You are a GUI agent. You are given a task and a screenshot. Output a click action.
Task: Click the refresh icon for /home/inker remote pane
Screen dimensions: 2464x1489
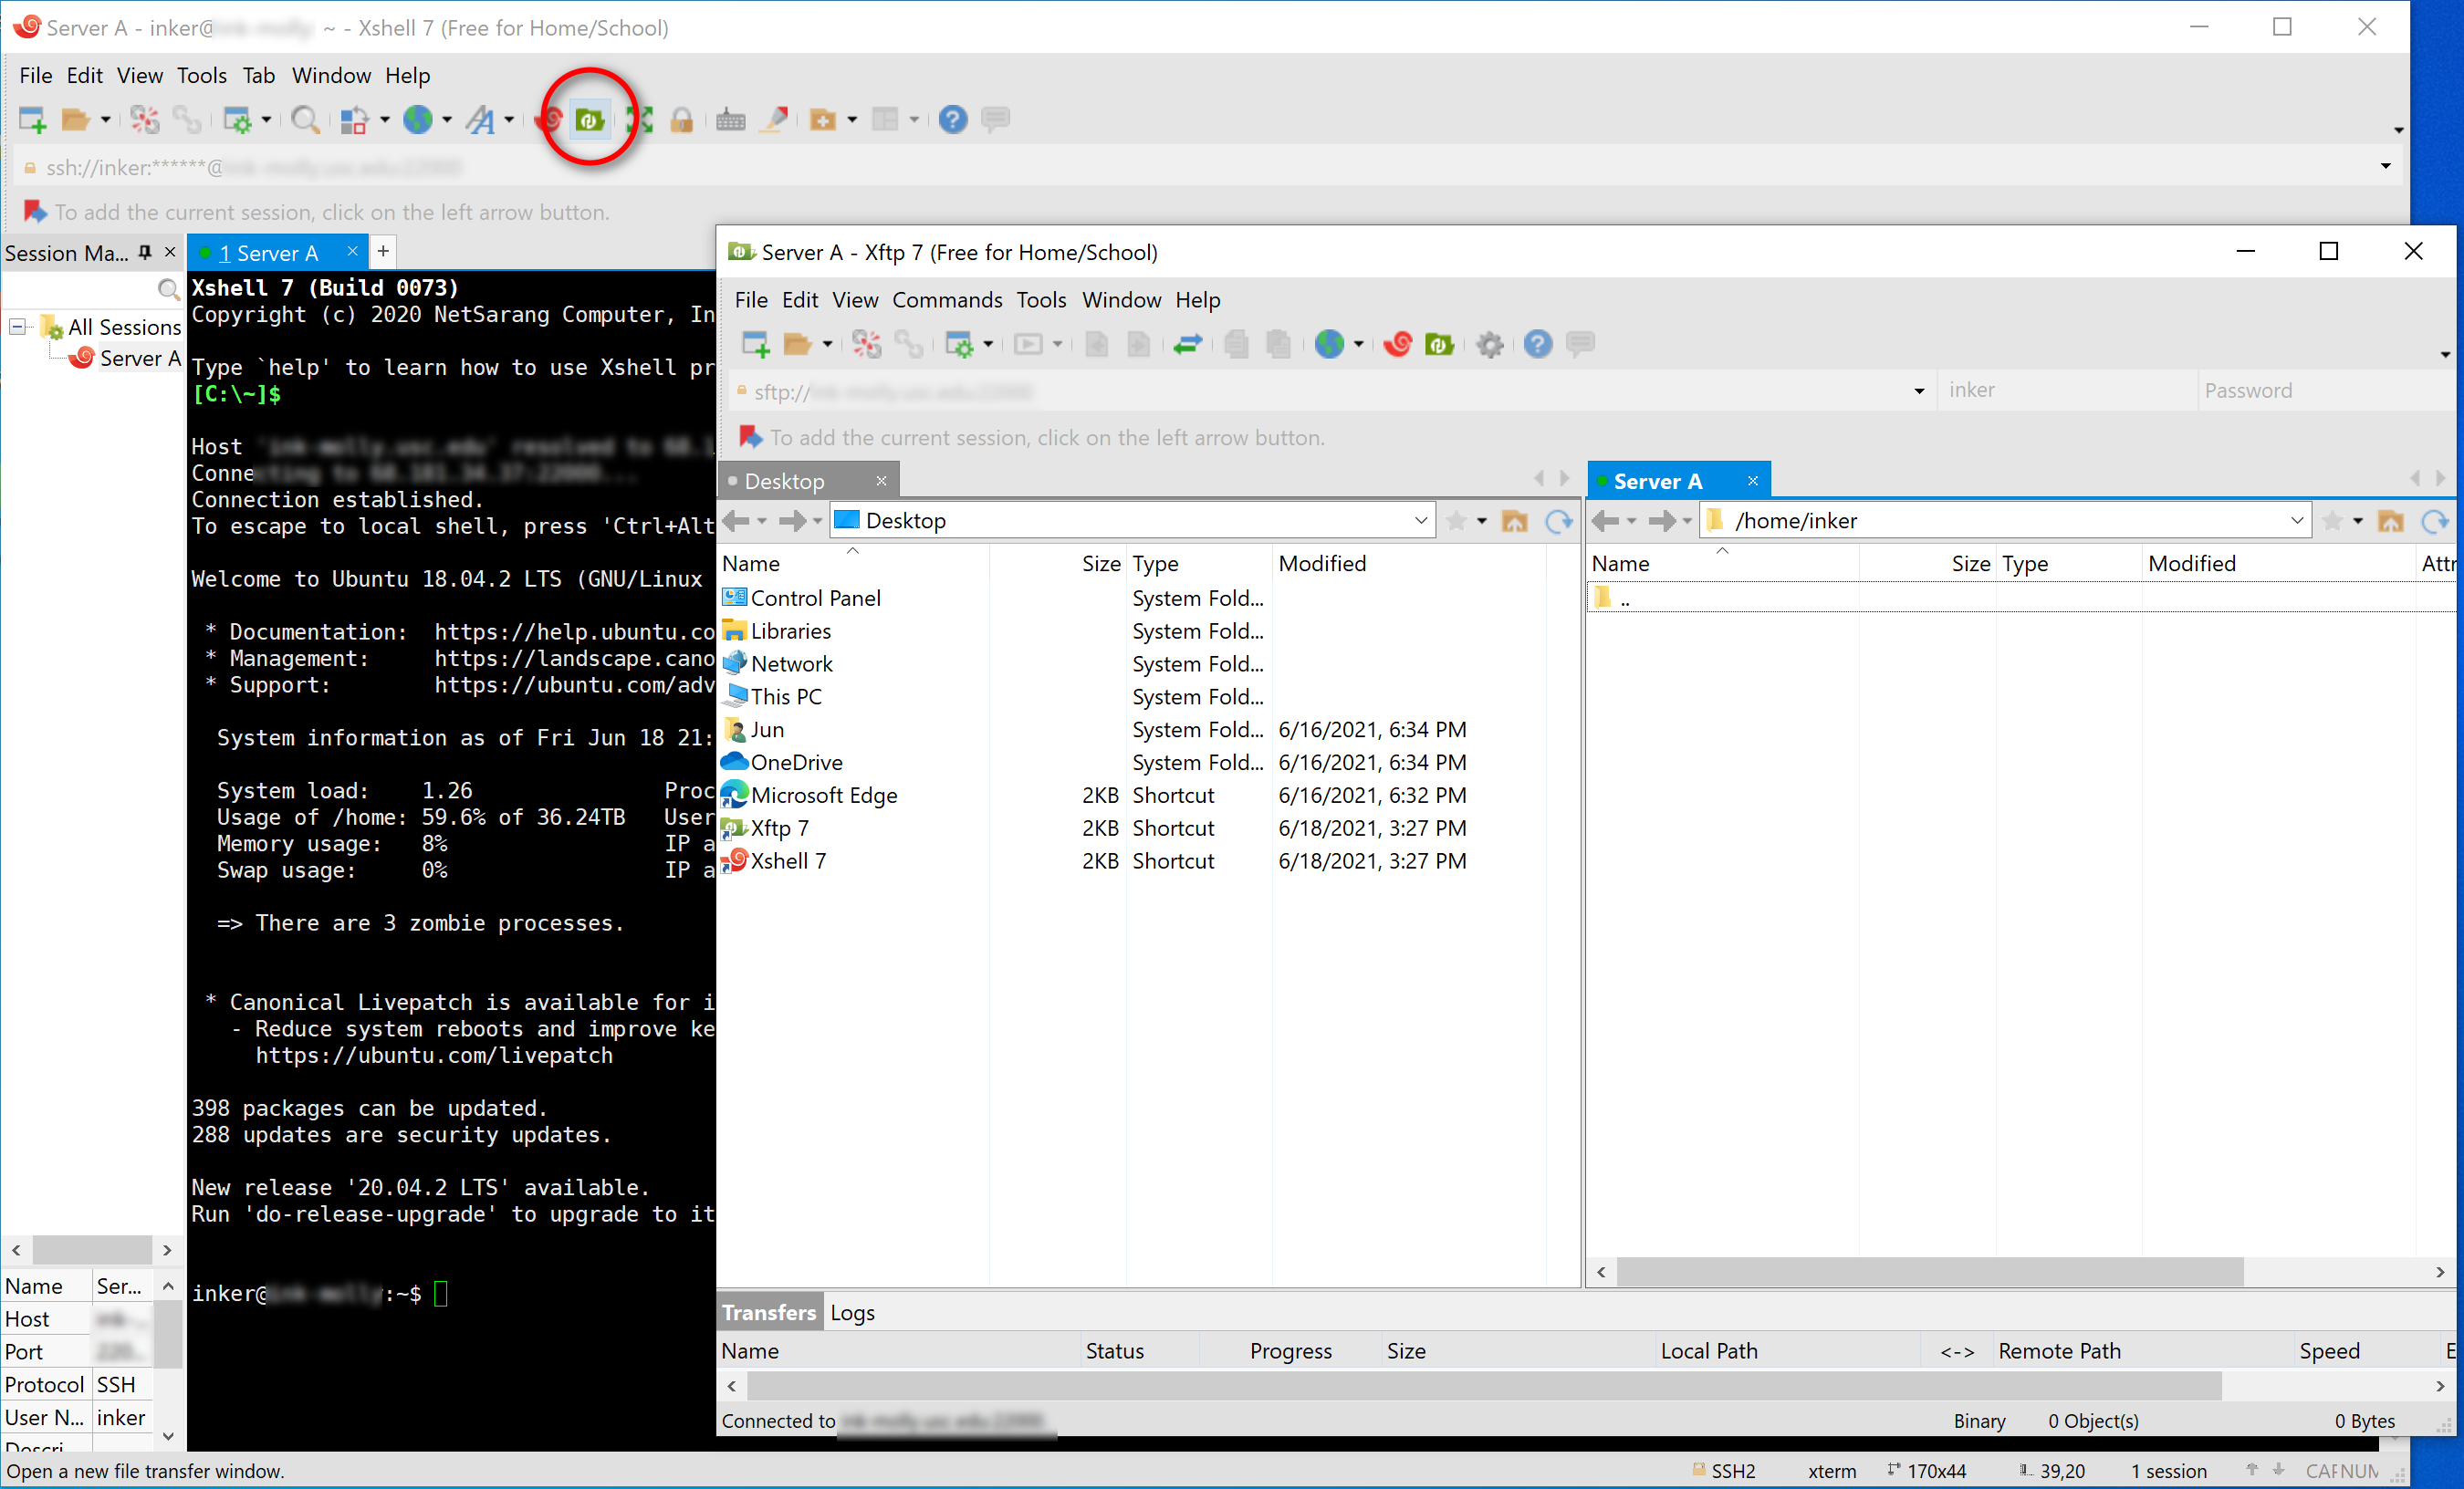2433,521
